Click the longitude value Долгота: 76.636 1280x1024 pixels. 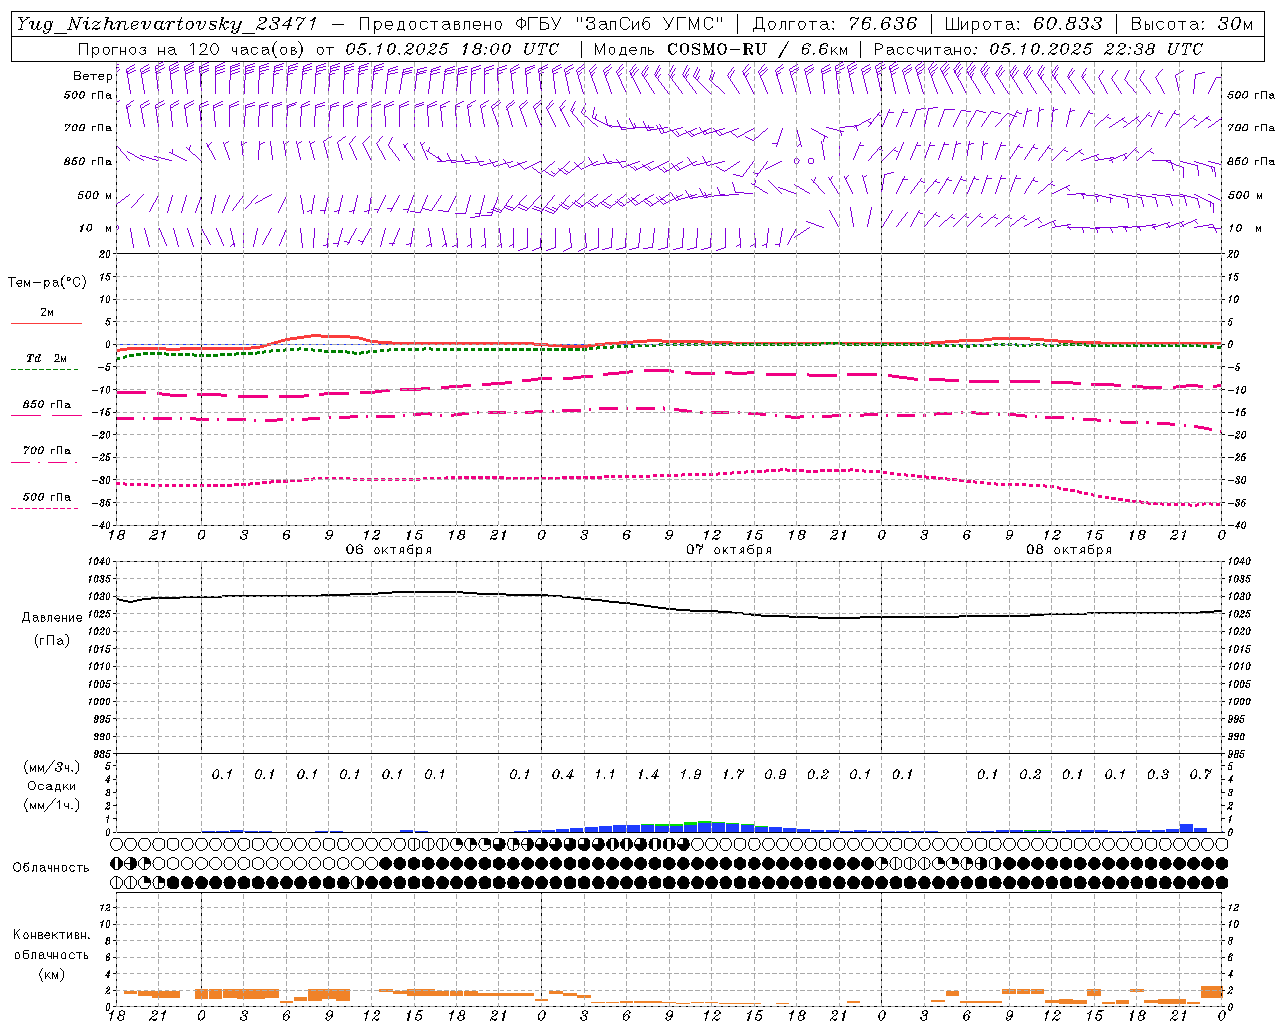[834, 24]
